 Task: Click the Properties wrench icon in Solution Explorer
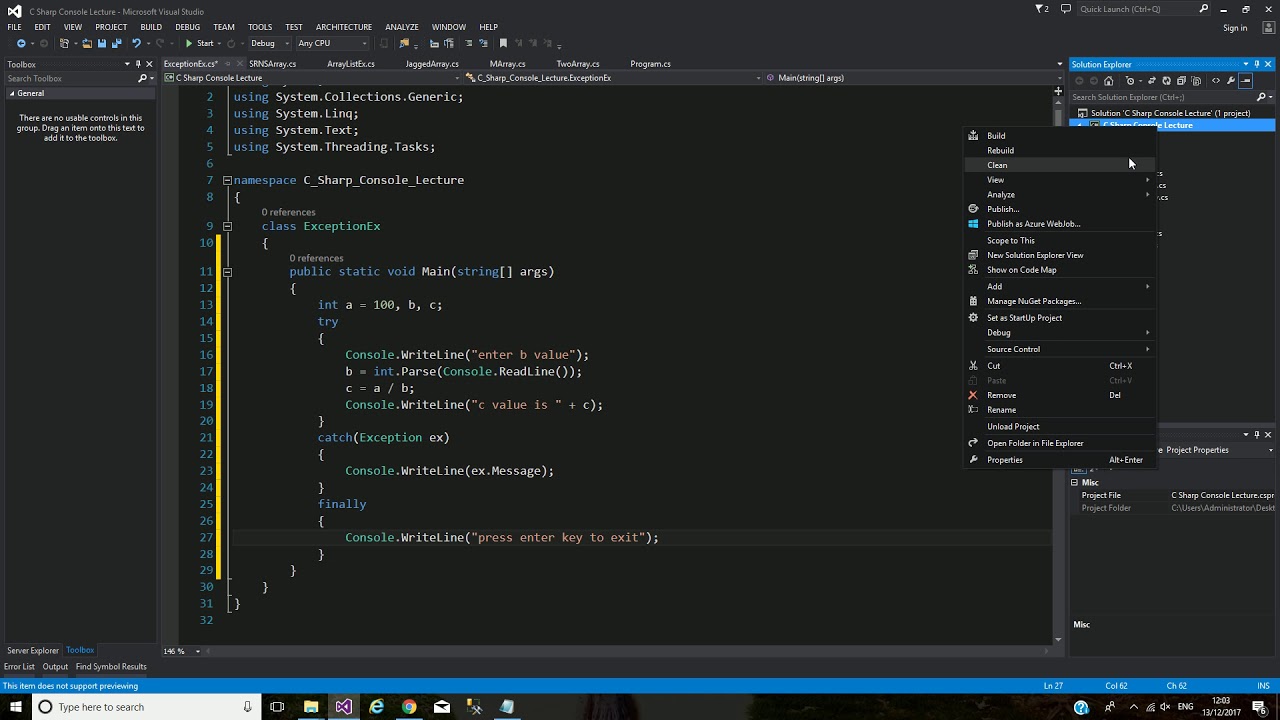point(1231,81)
